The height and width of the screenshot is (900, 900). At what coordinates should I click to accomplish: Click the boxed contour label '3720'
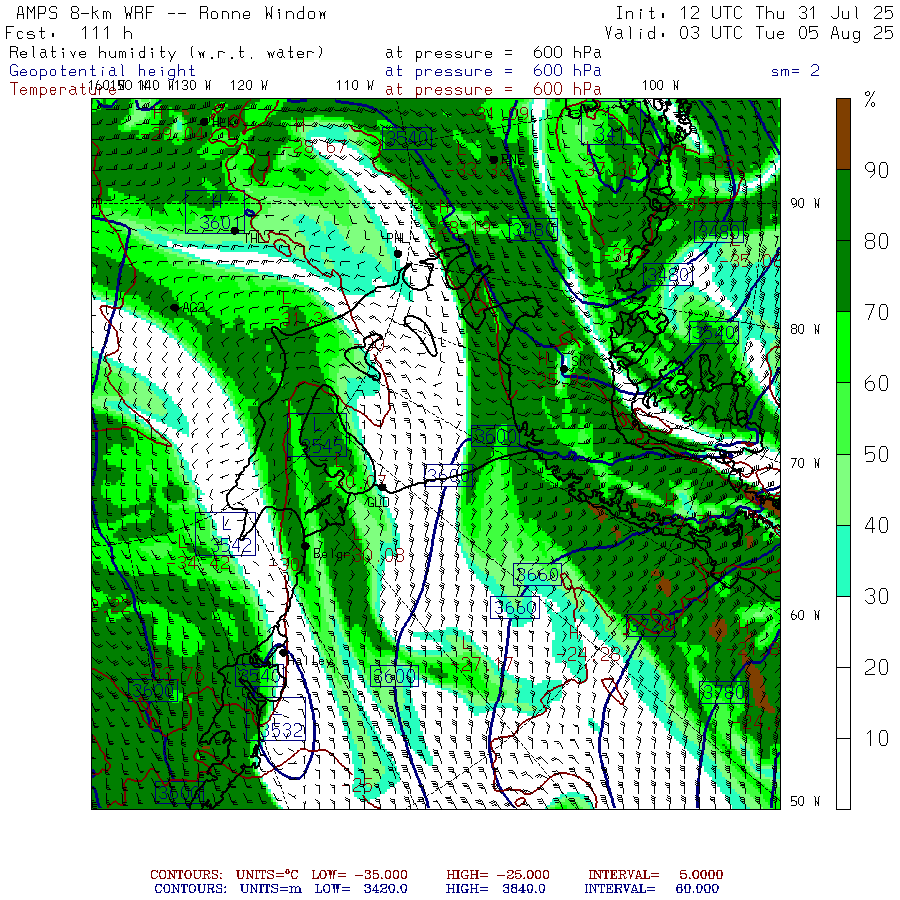(x=650, y=625)
